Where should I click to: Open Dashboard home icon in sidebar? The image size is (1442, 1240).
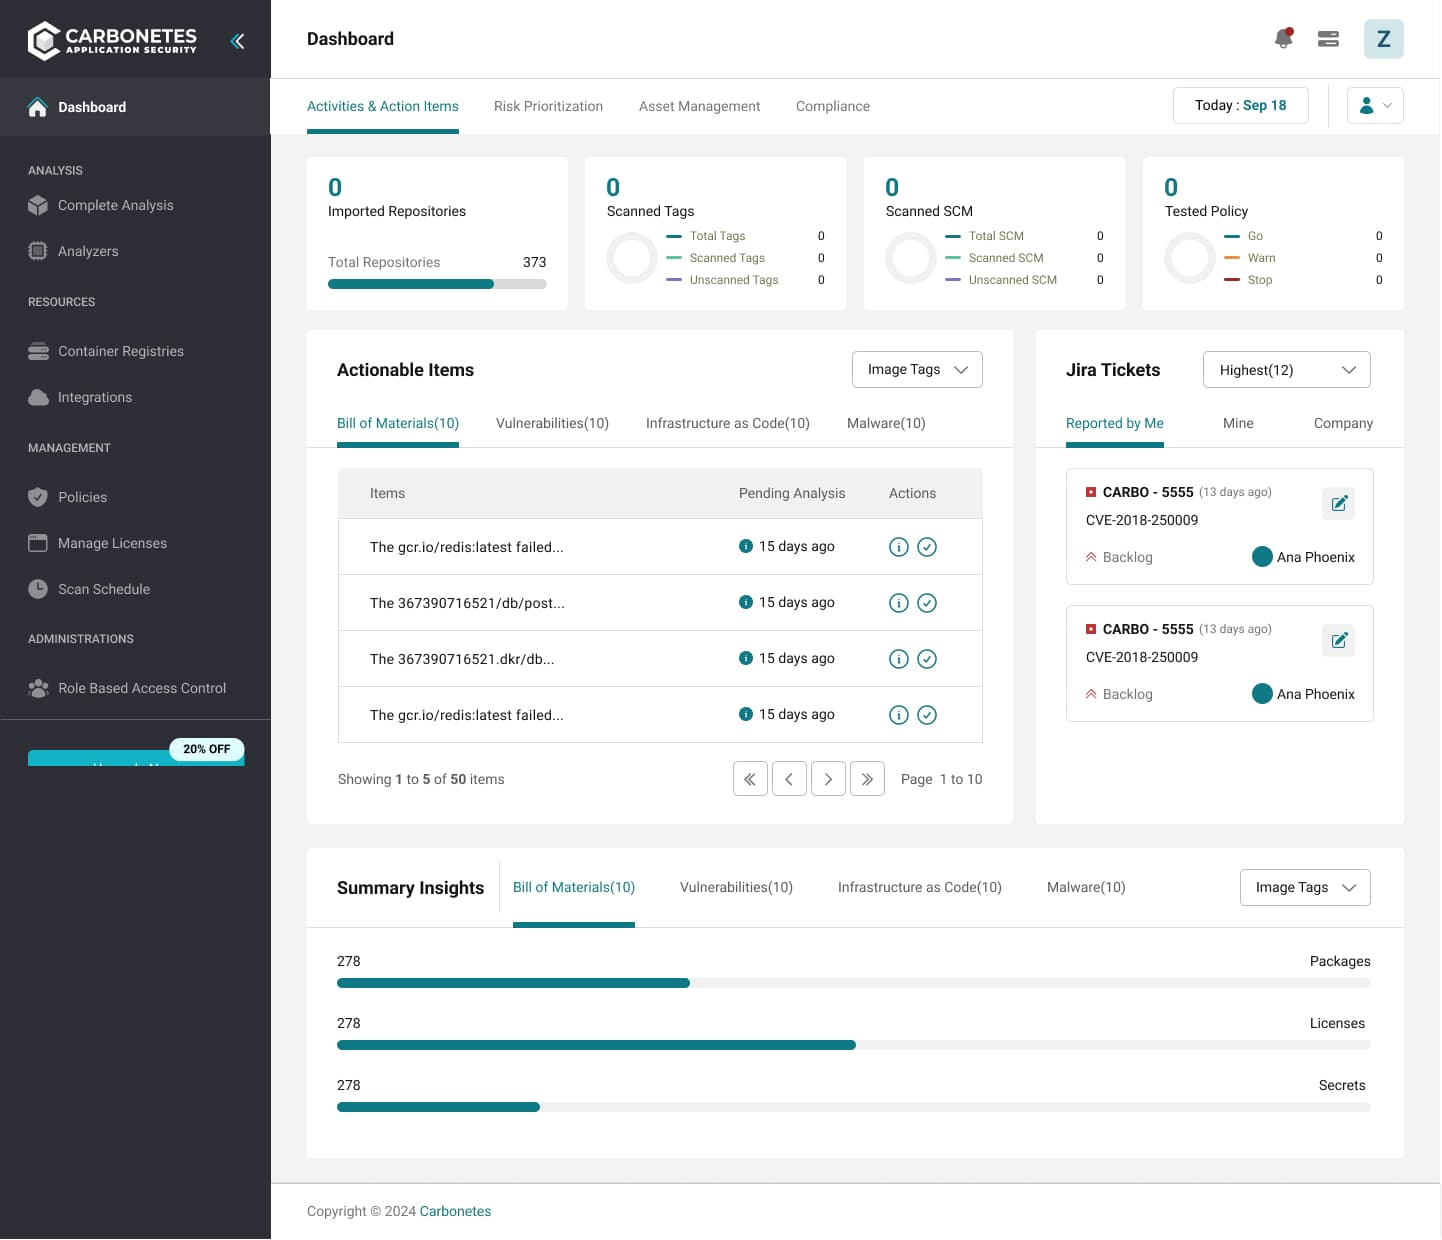click(x=38, y=107)
